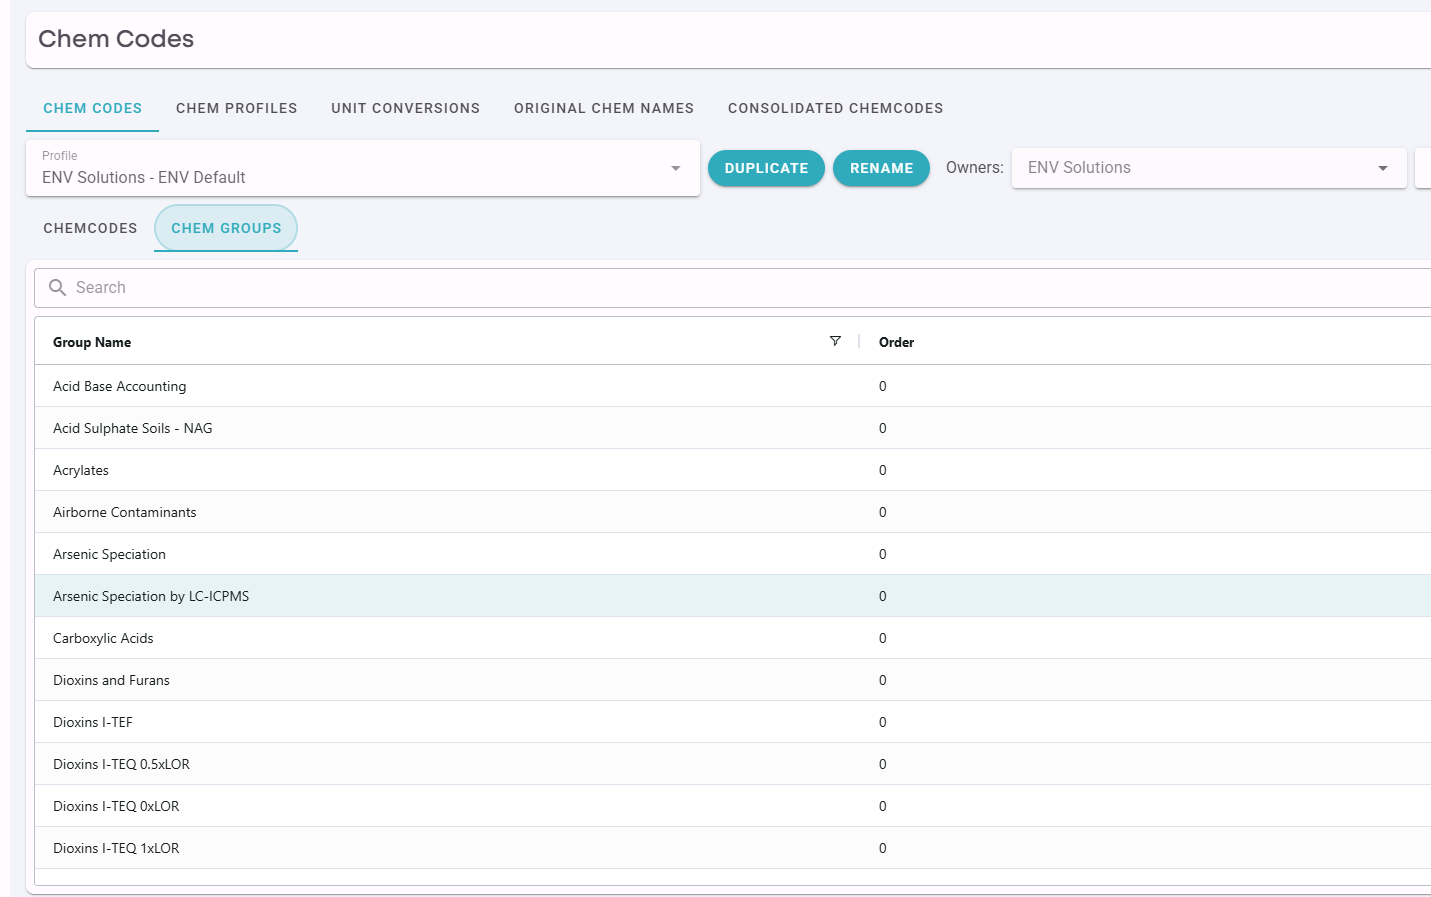Switch to the Chem Profiles tab
The height and width of the screenshot is (897, 1431).
(236, 108)
